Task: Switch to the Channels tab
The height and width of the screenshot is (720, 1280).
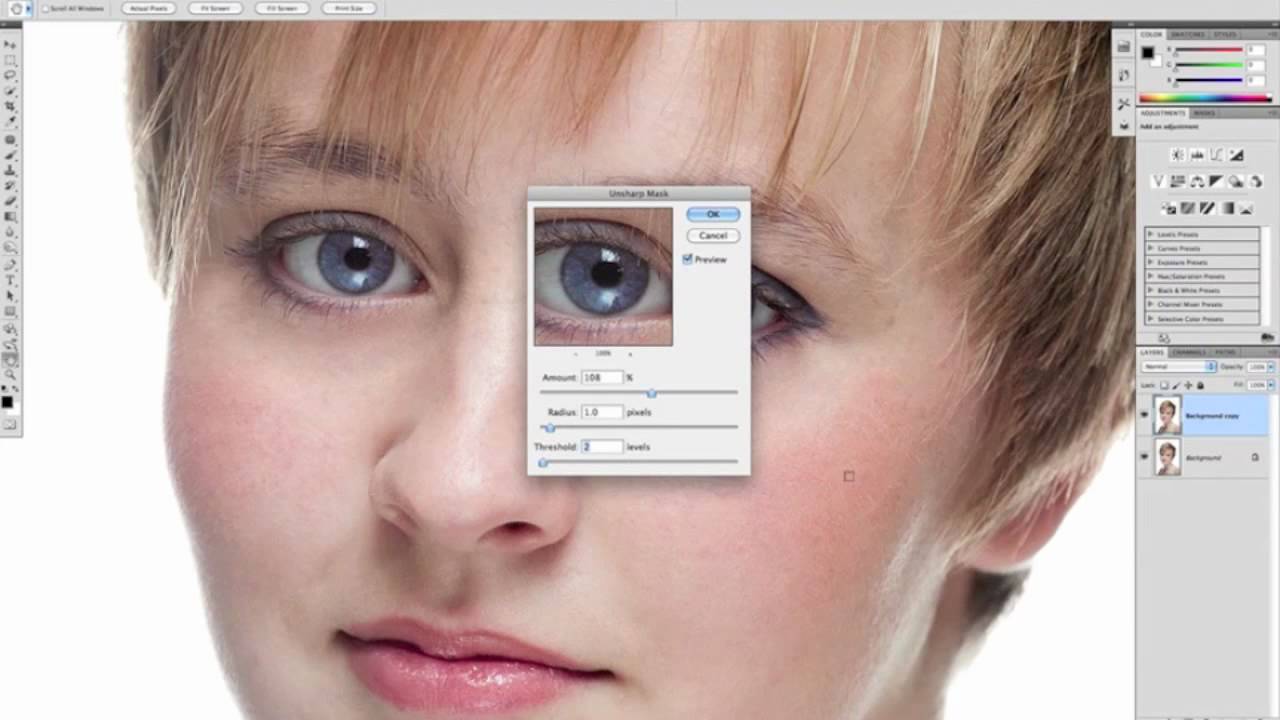Action: (x=1189, y=352)
